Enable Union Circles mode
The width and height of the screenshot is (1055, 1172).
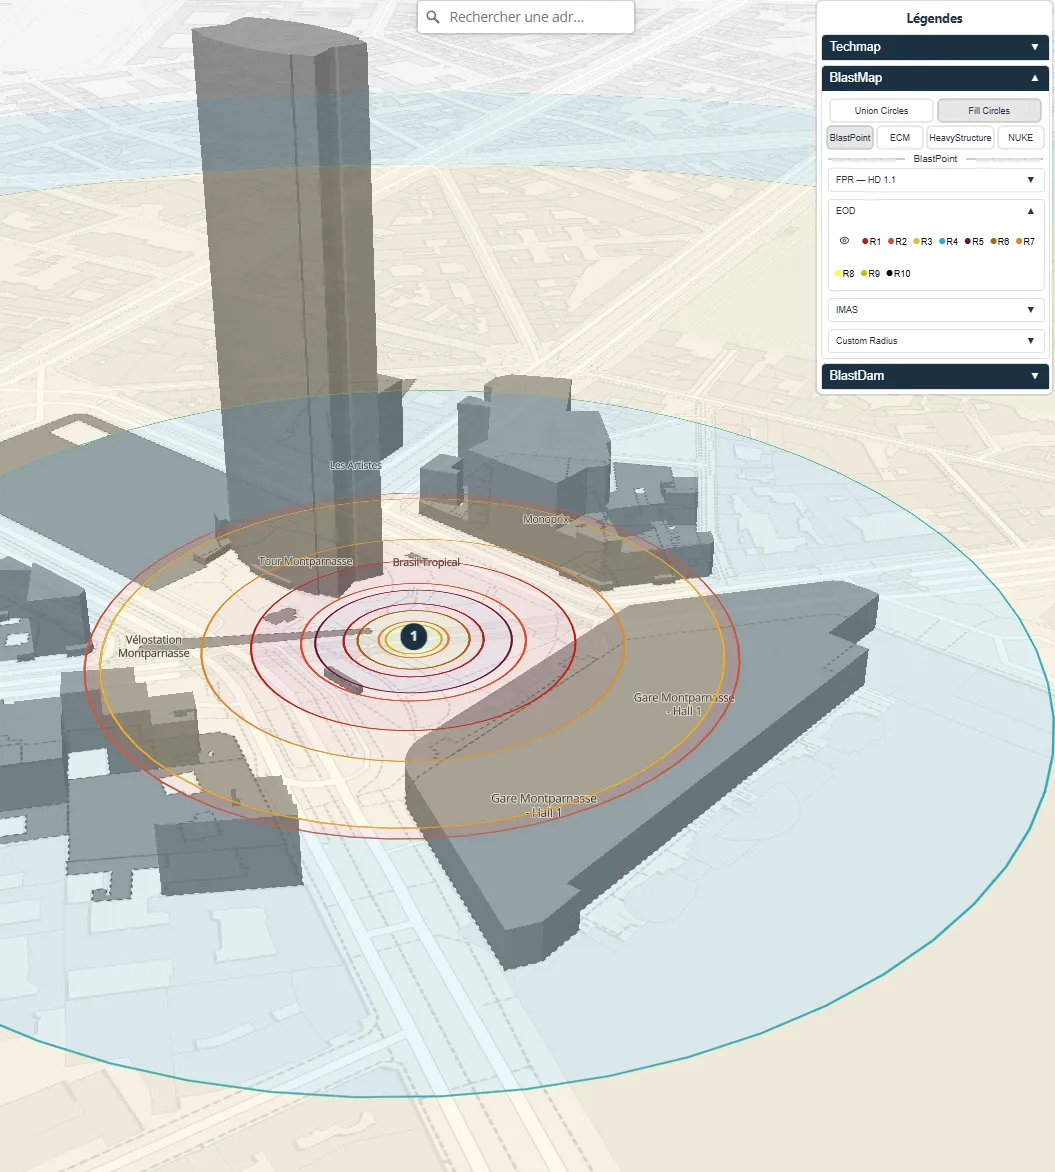881,111
